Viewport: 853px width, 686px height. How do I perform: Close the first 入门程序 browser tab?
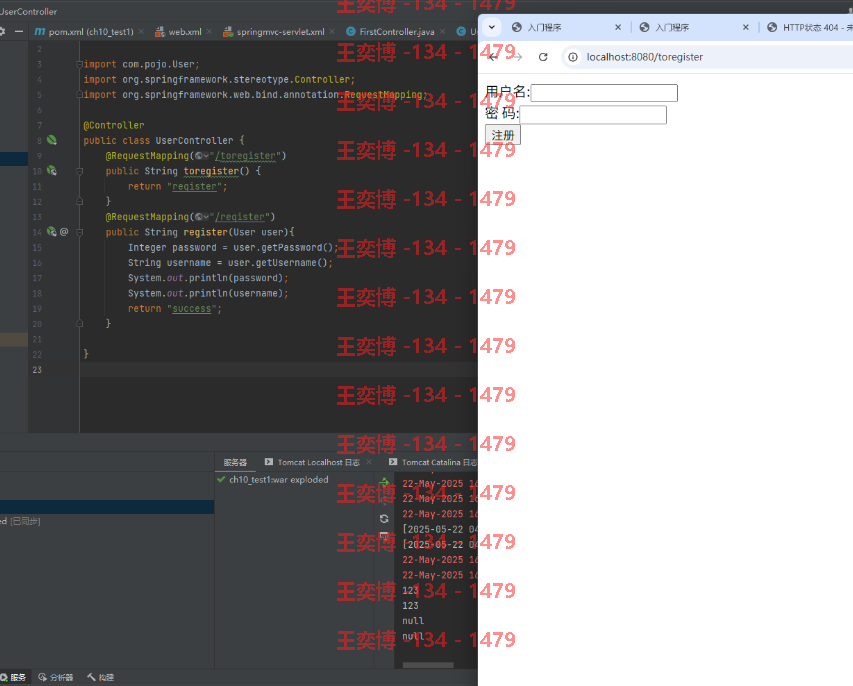coord(618,27)
